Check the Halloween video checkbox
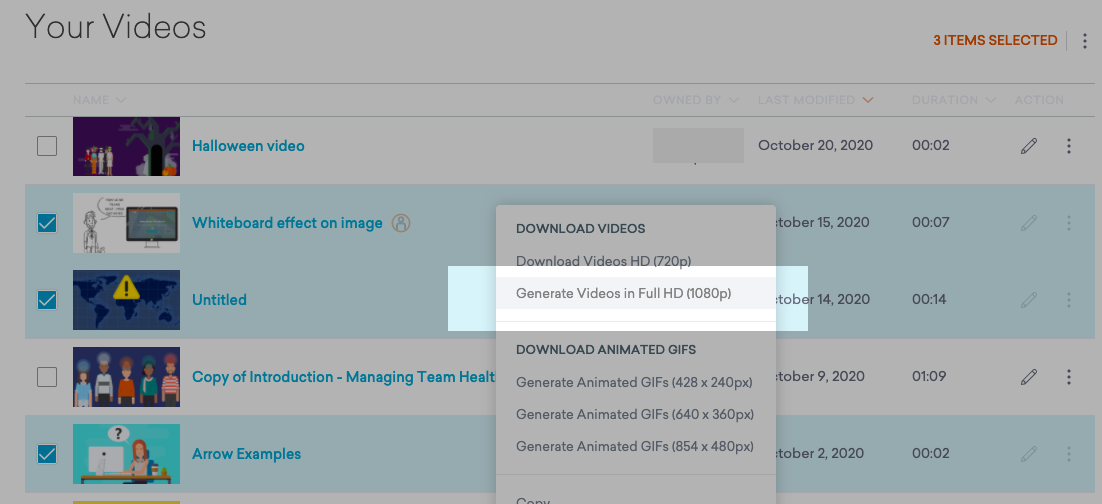The width and height of the screenshot is (1102, 504). [x=47, y=146]
